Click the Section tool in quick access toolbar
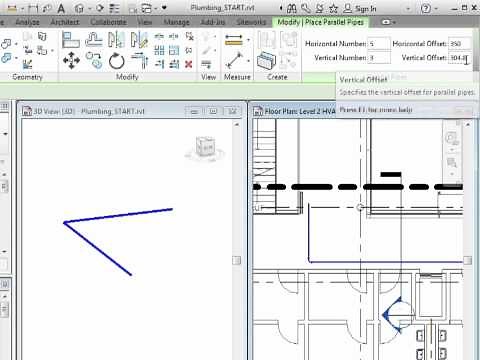 (x=100, y=8)
